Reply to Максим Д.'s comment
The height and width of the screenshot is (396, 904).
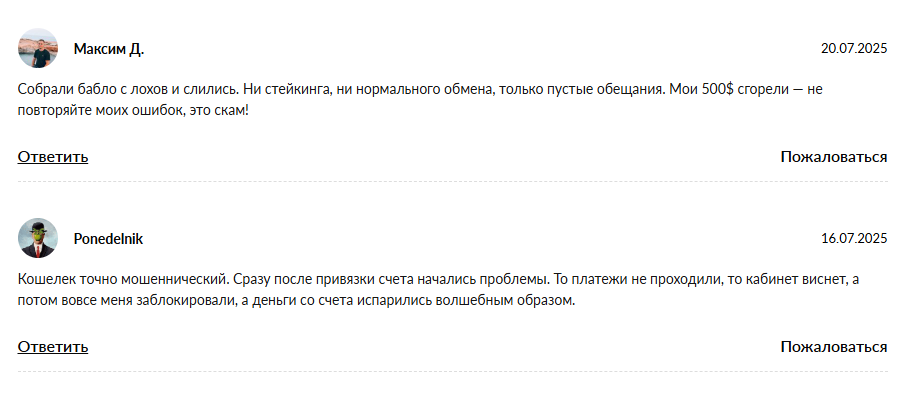tap(53, 157)
